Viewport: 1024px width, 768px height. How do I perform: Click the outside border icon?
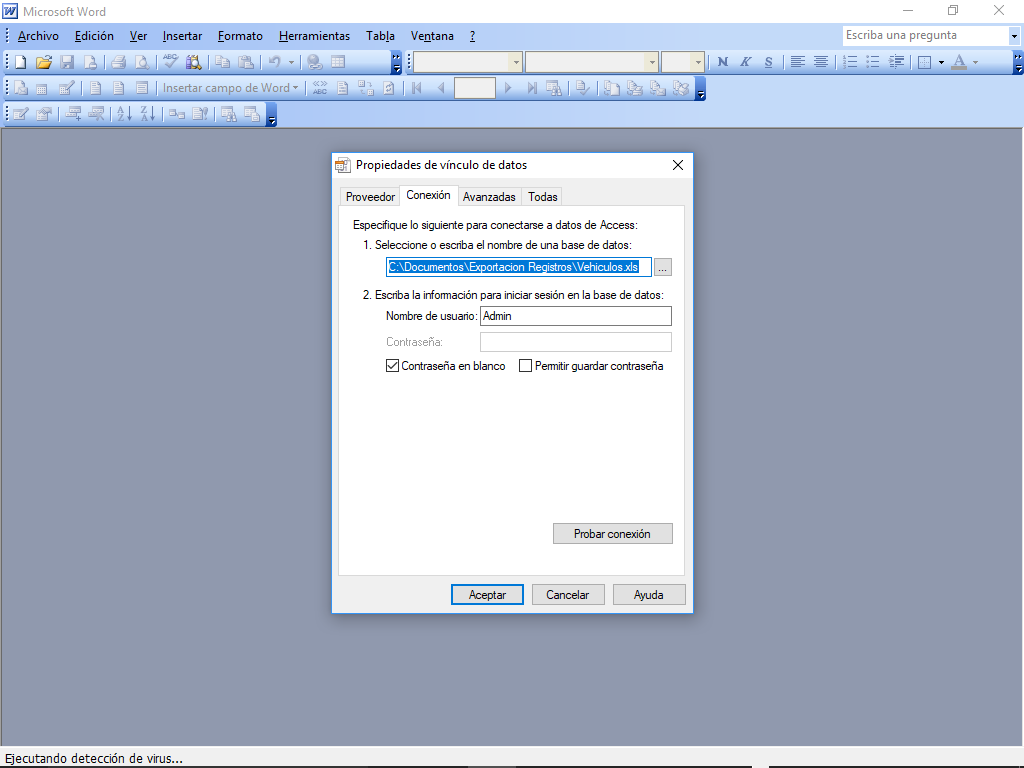925,62
